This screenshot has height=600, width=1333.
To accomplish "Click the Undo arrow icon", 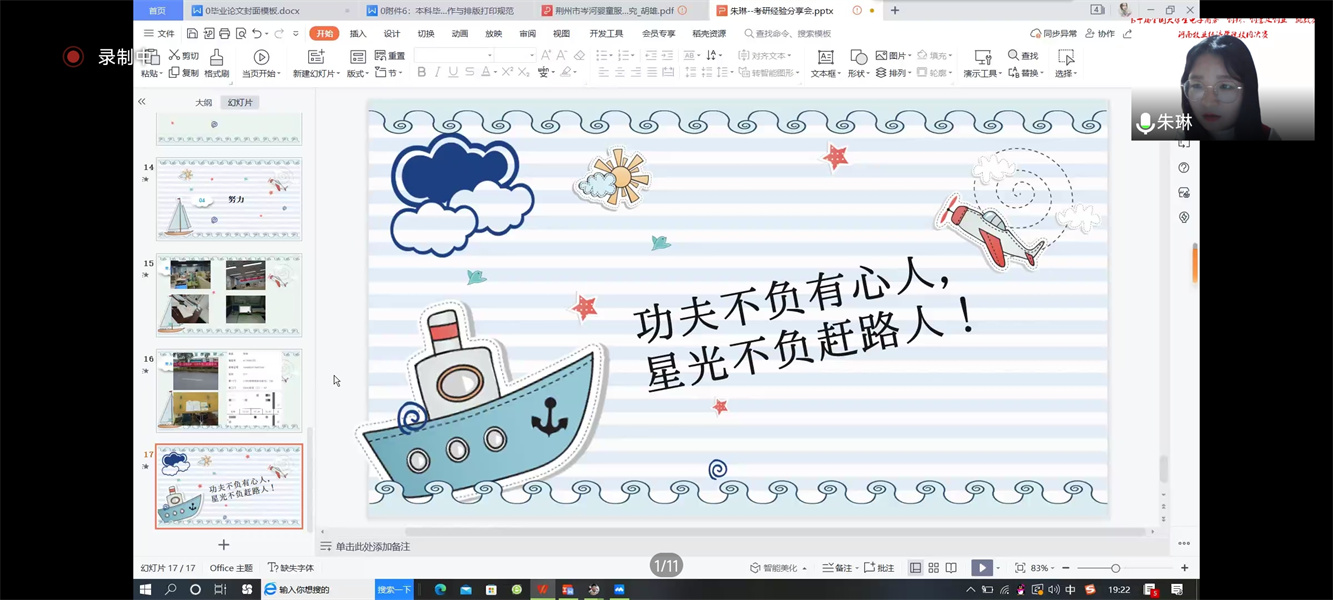I will 257,34.
